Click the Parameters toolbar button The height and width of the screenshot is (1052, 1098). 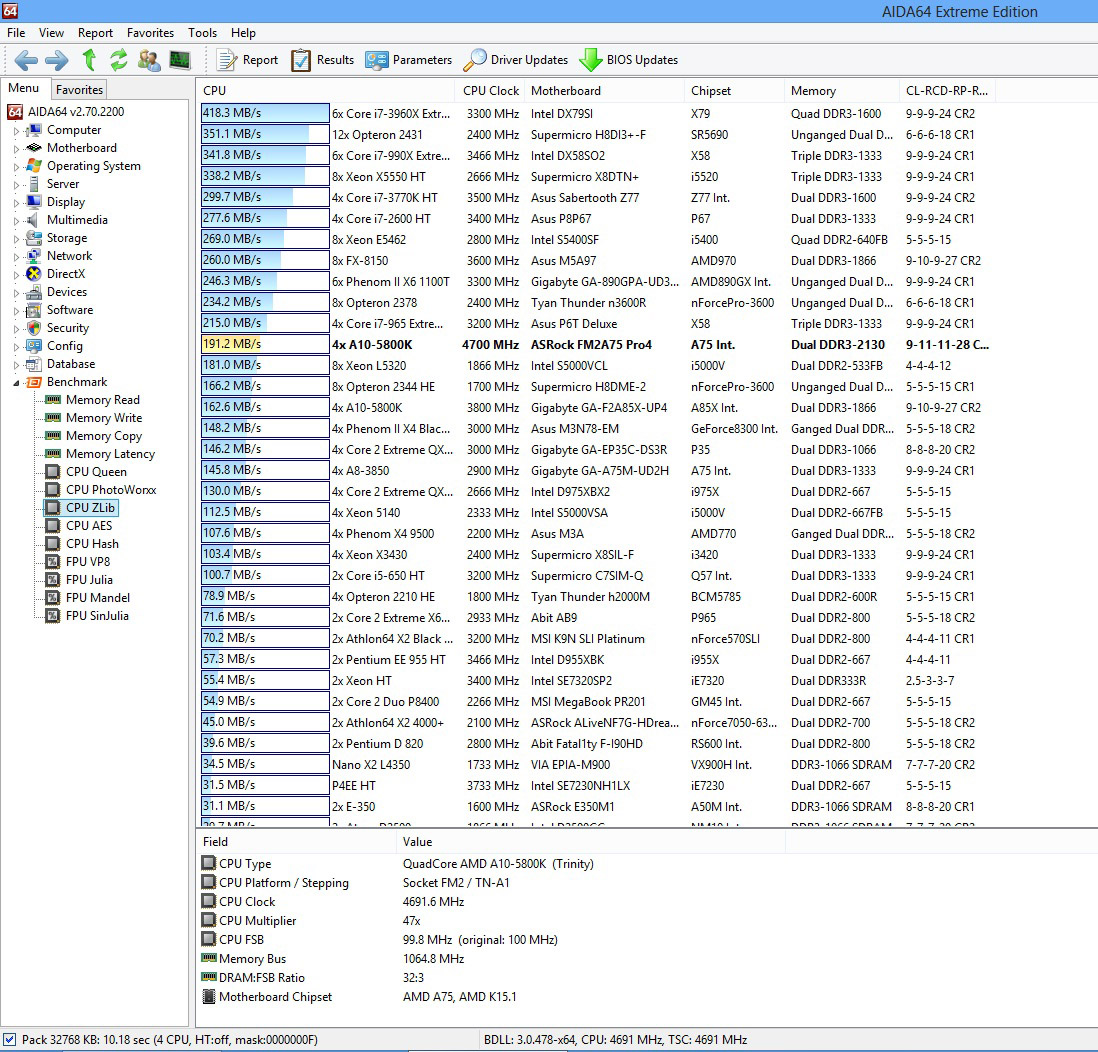pyautogui.click(x=409, y=60)
